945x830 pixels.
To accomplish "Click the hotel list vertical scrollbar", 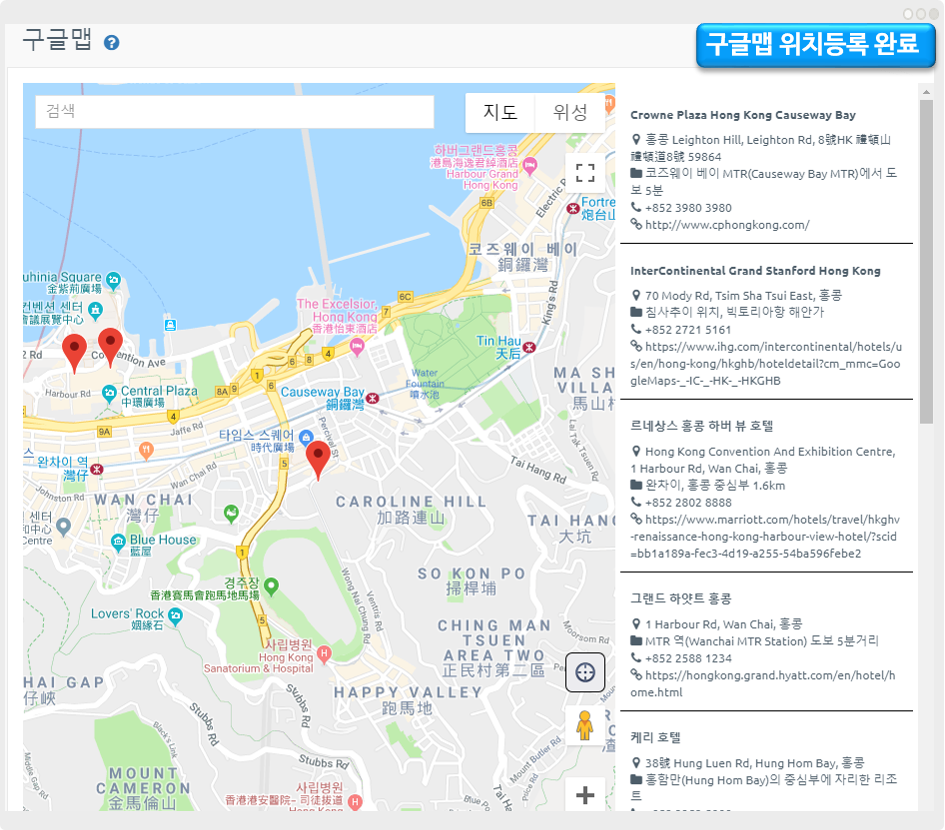I will coord(926,250).
